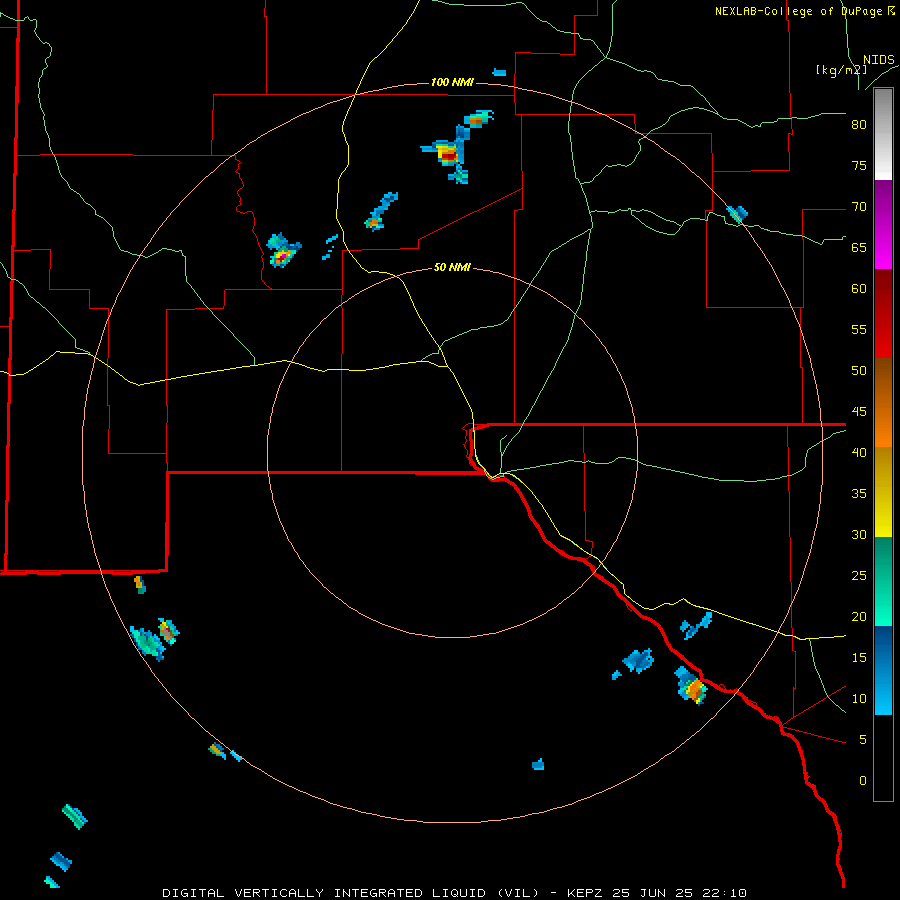Click the 100 NMI range ring label
Screen dimensions: 900x900
(452, 82)
